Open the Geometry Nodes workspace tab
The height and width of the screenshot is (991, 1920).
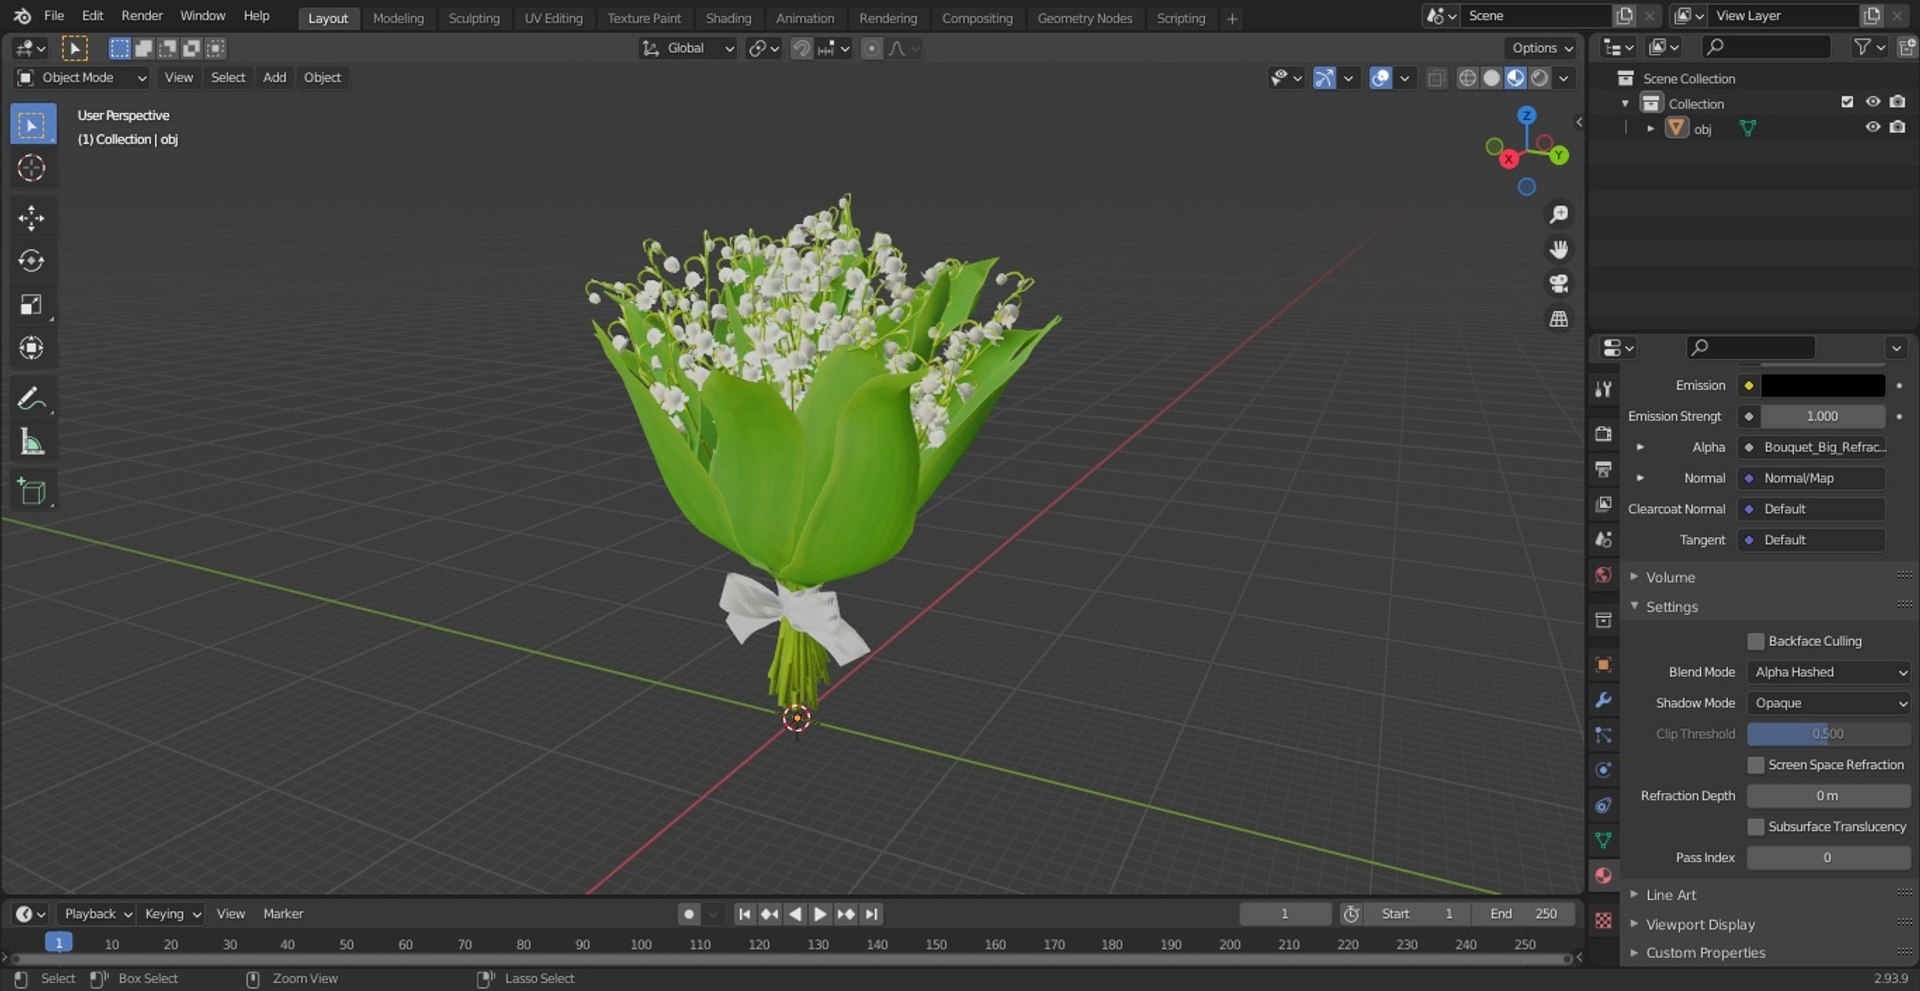(x=1085, y=18)
